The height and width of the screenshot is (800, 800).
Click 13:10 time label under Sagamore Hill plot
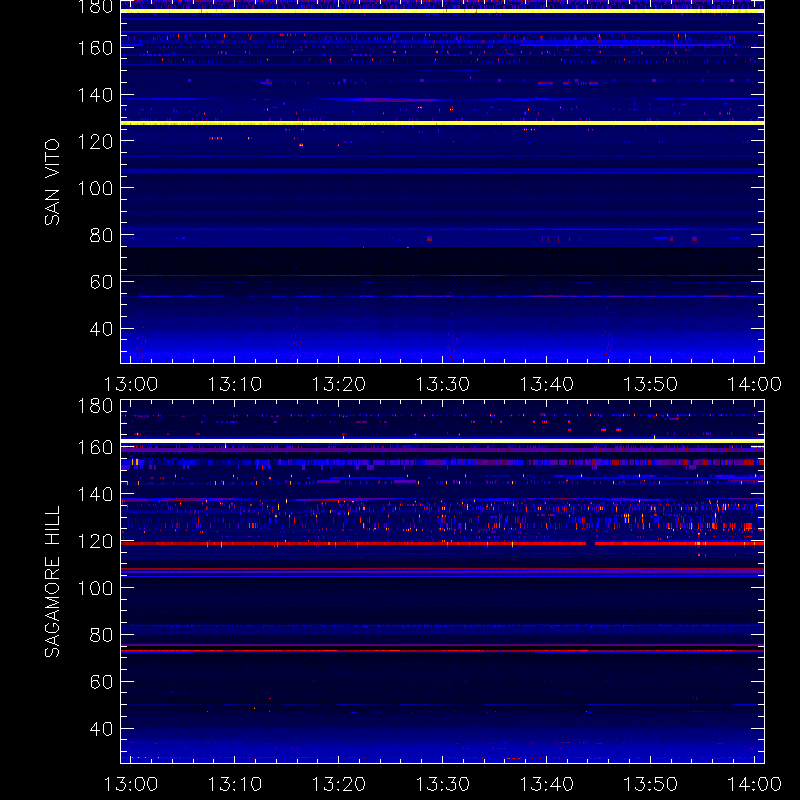pyautogui.click(x=235, y=784)
